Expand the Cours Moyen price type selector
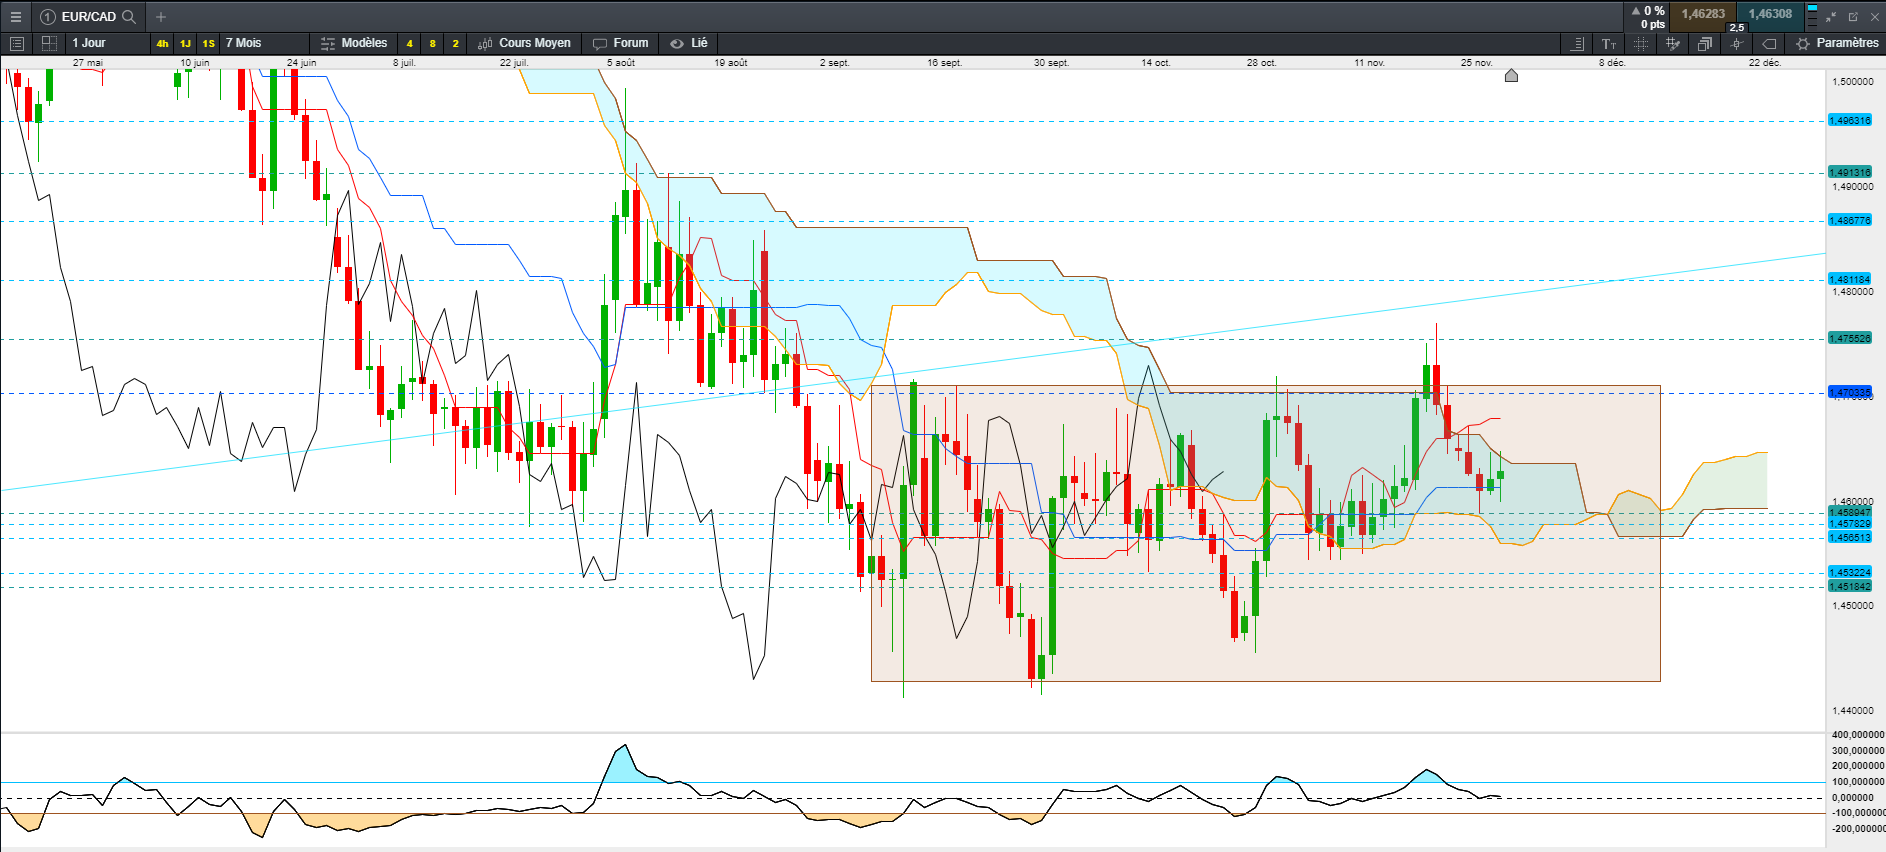The image size is (1886, 852). coord(524,43)
